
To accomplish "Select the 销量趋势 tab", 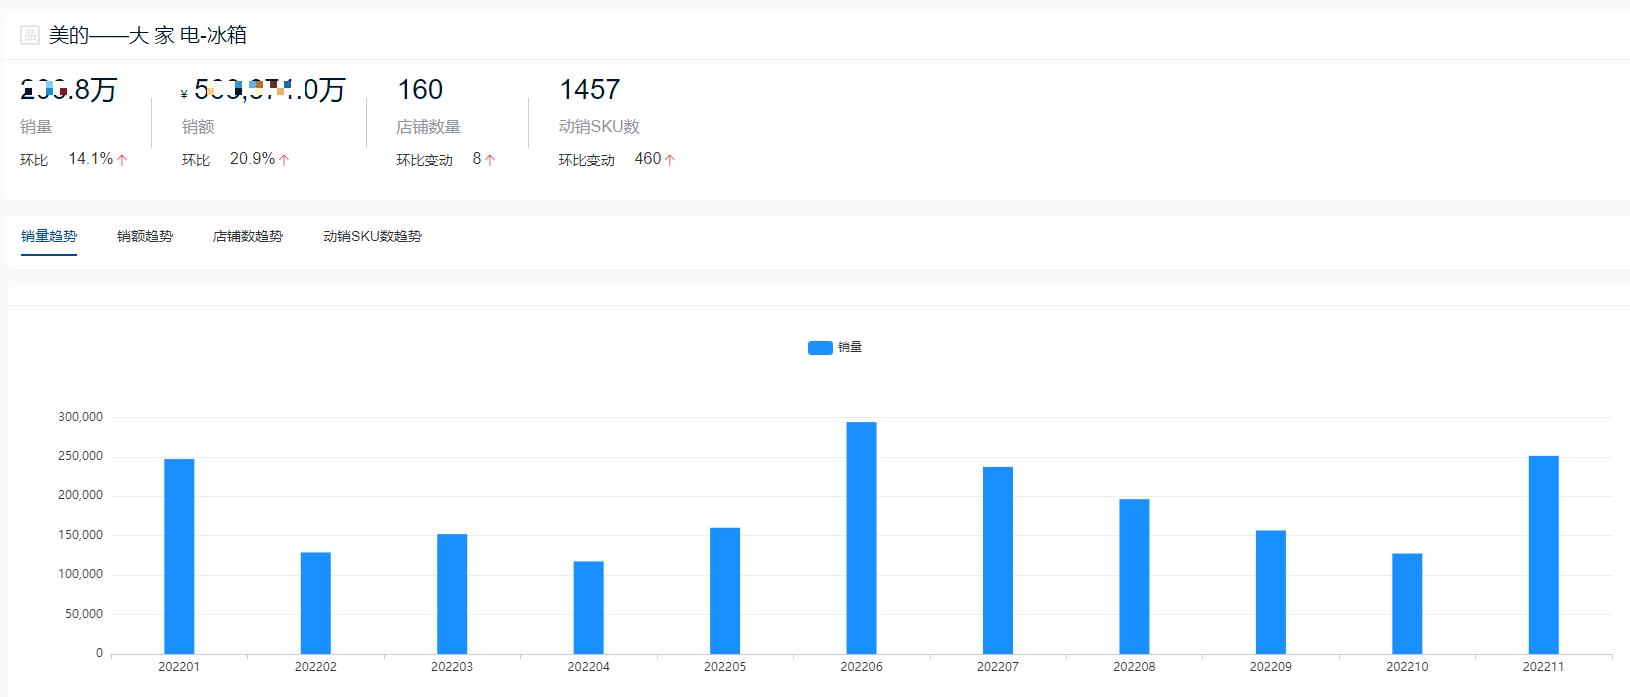I will (x=49, y=236).
